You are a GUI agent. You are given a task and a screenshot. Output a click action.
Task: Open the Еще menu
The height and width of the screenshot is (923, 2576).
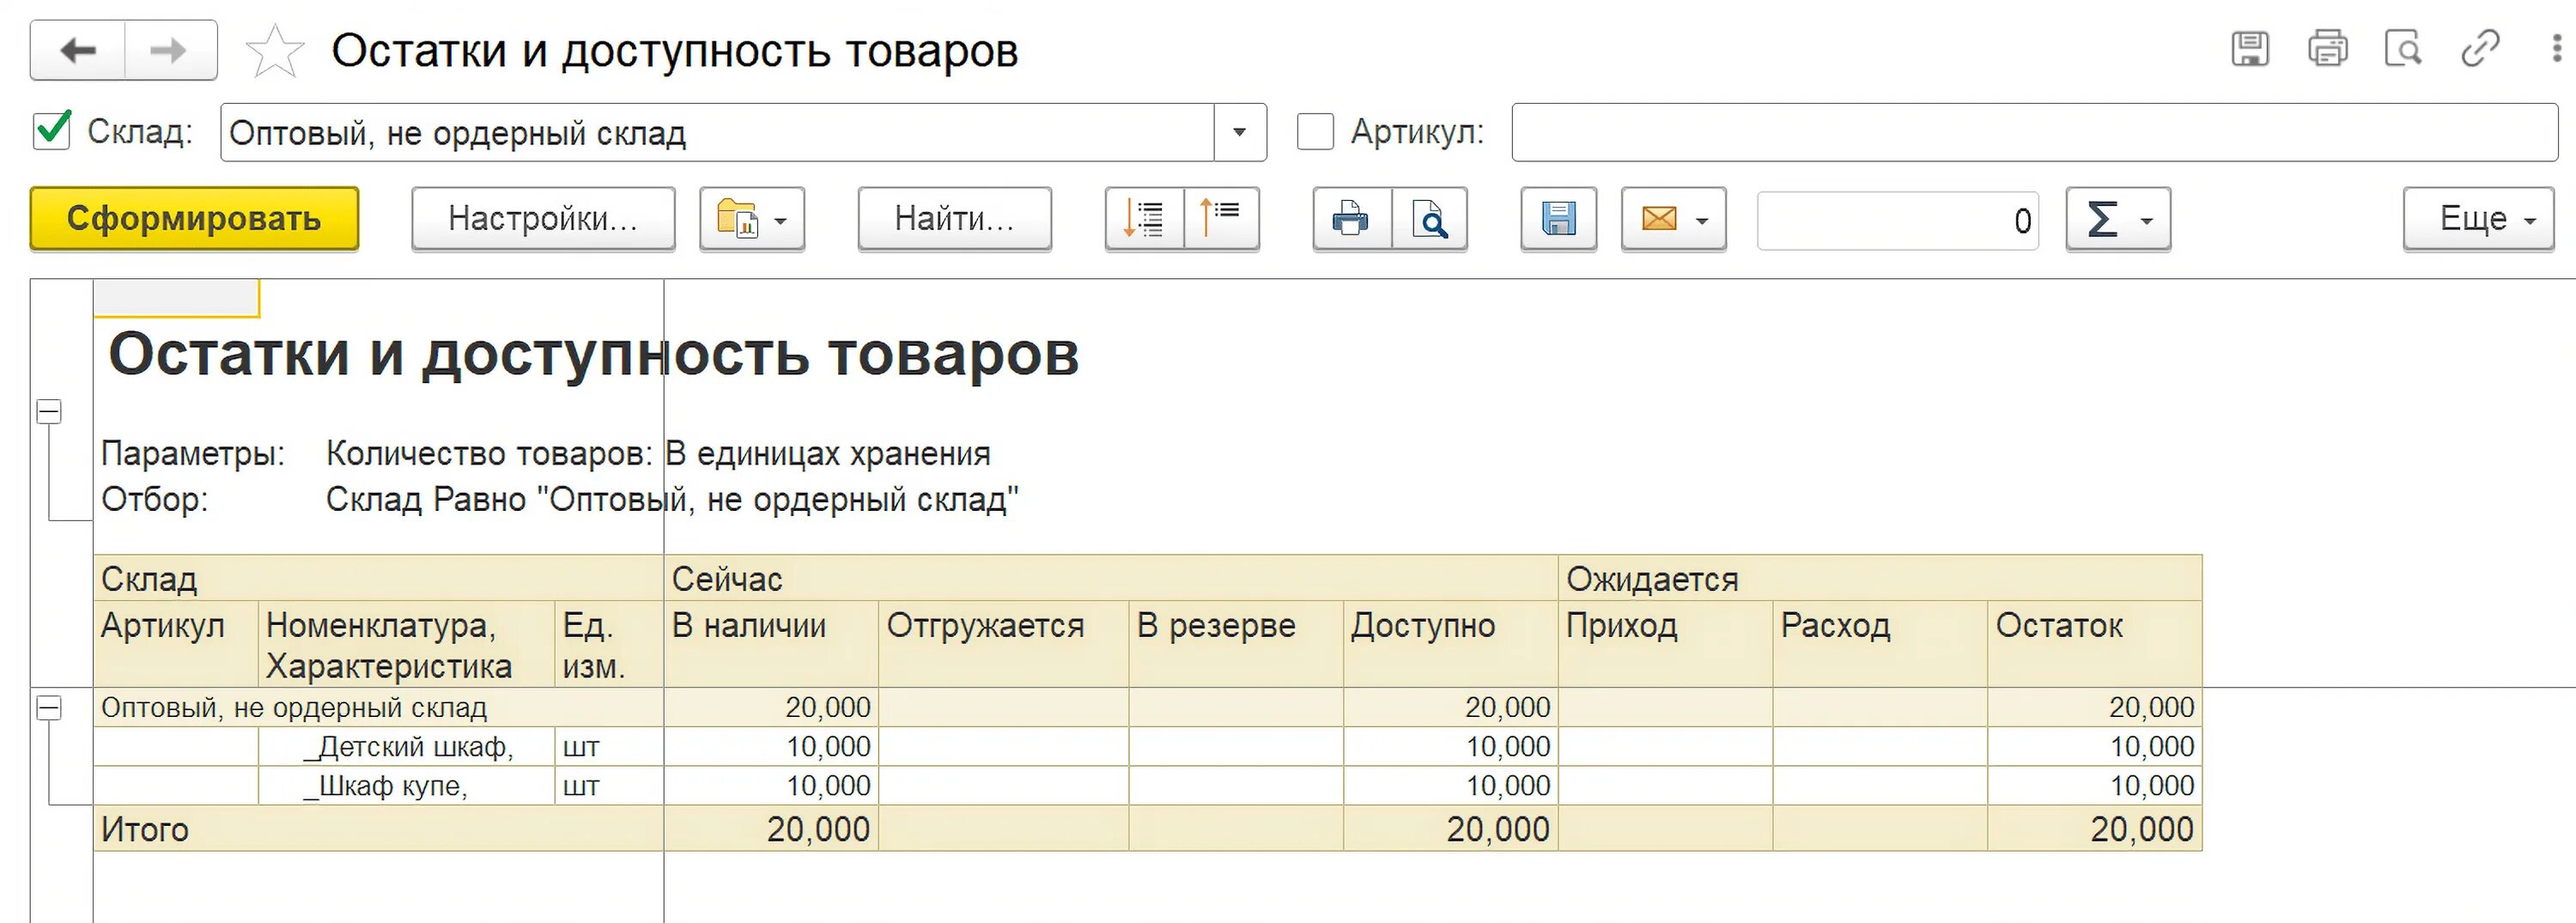click(x=2478, y=219)
